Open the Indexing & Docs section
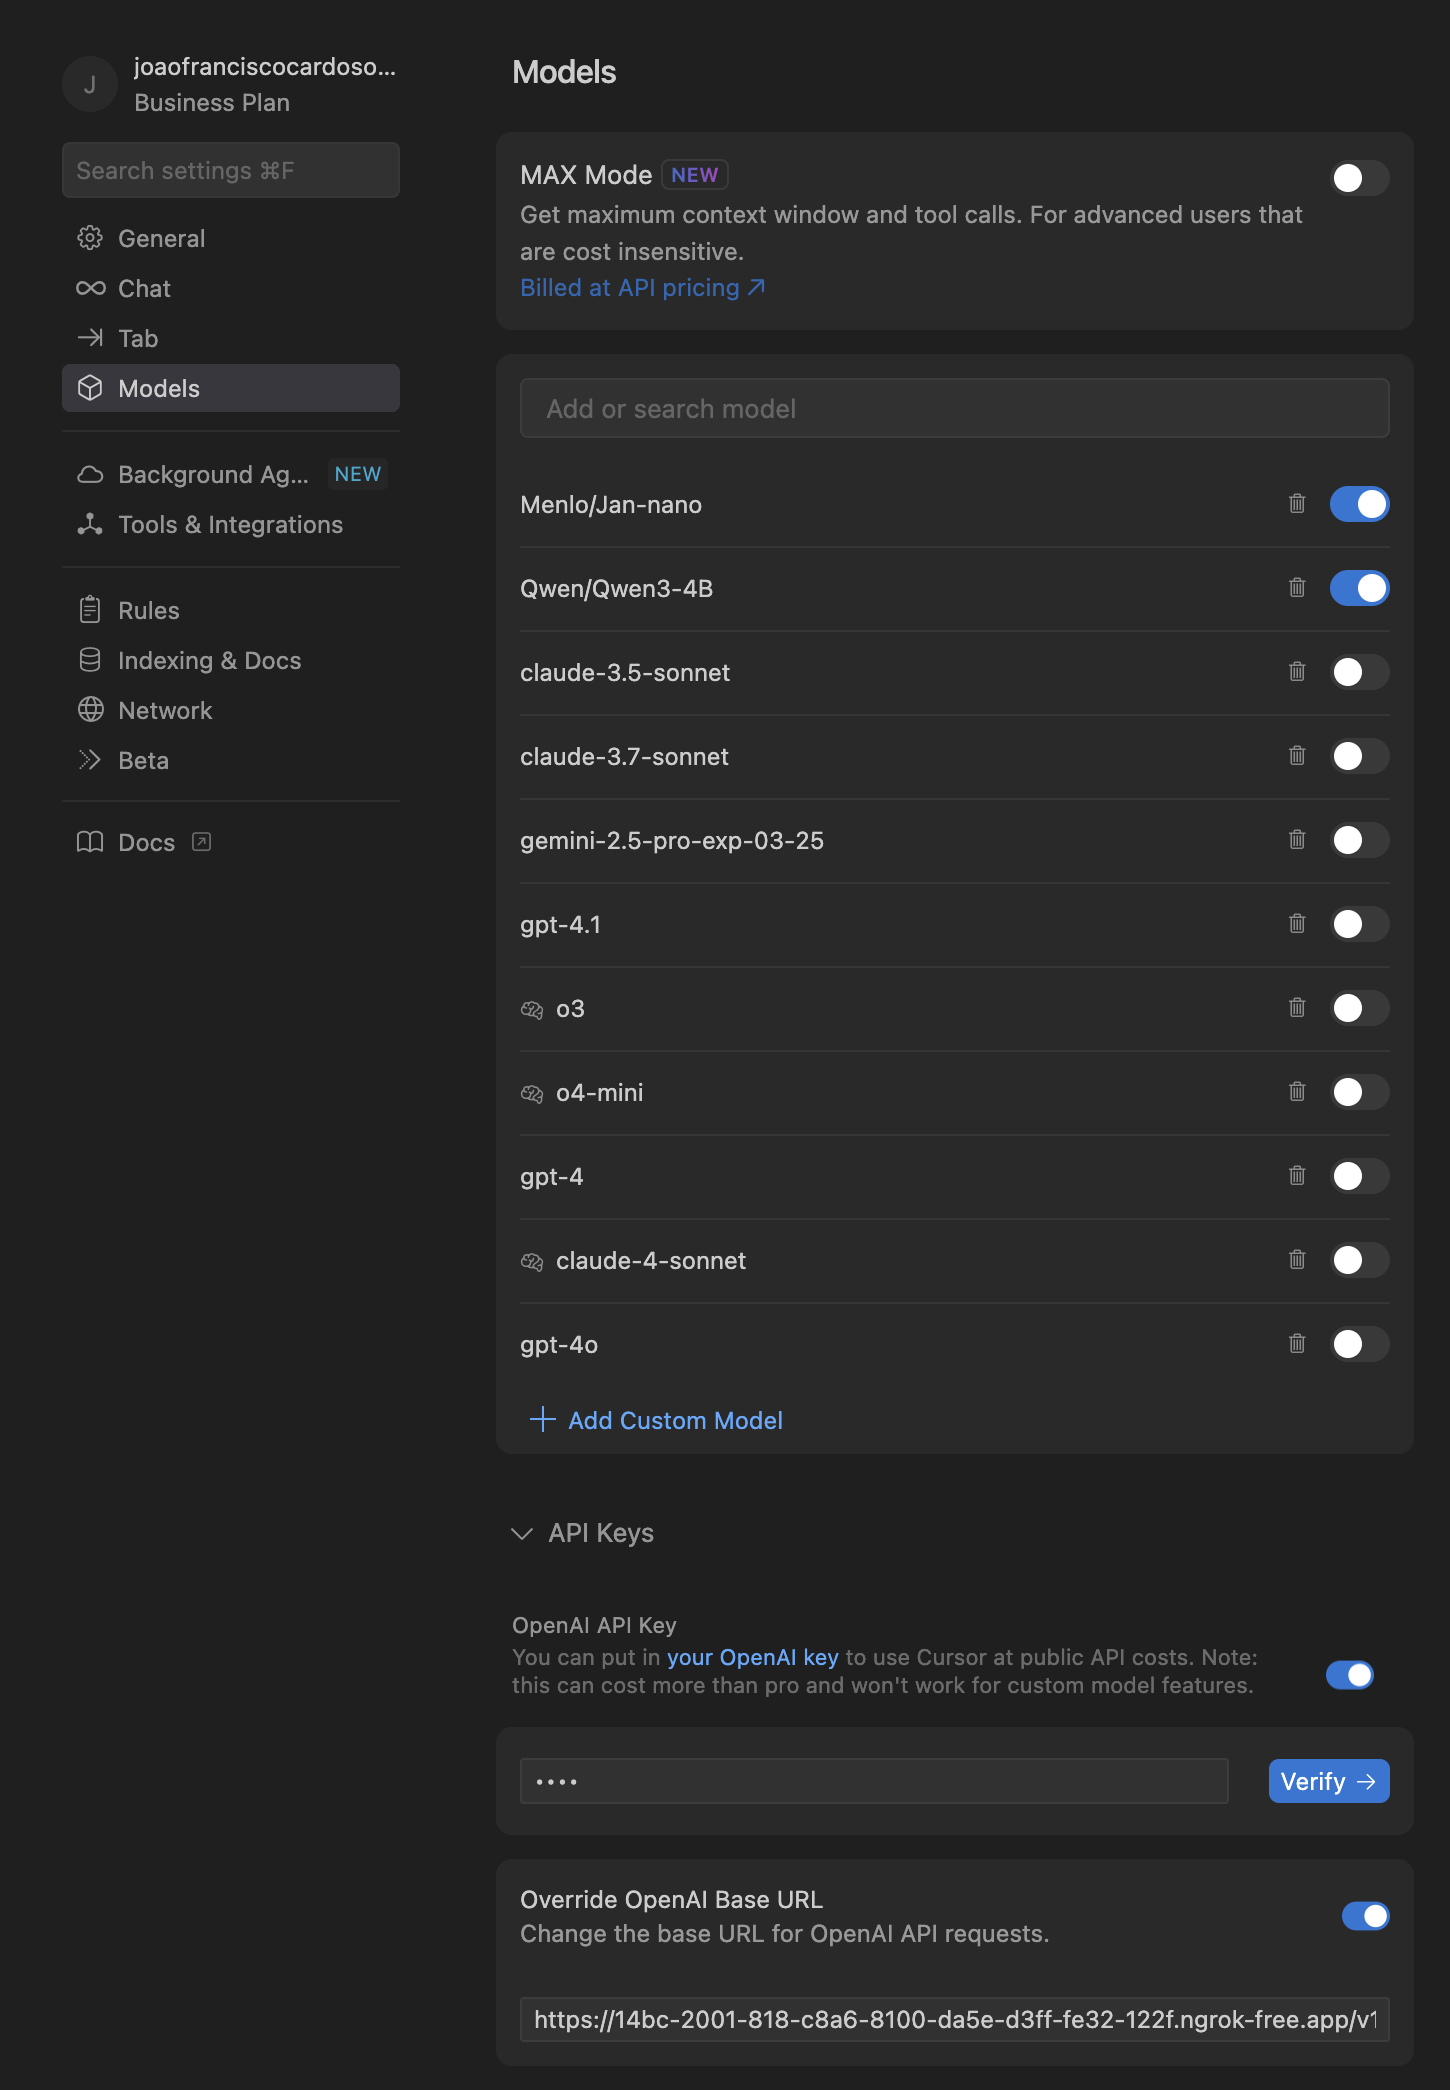Screen dimensions: 1450x2090 pos(209,660)
